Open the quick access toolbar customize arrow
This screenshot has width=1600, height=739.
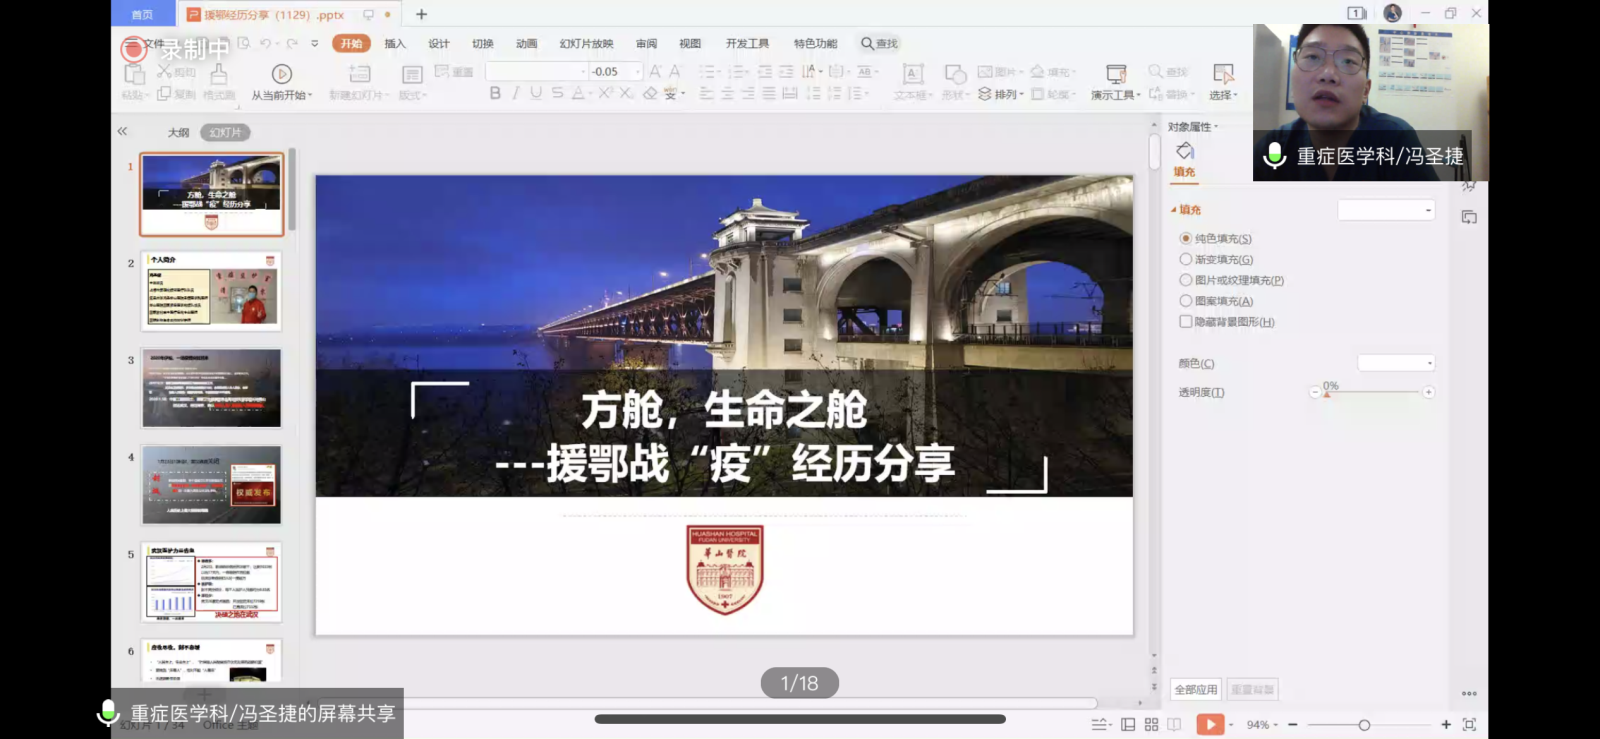[314, 43]
